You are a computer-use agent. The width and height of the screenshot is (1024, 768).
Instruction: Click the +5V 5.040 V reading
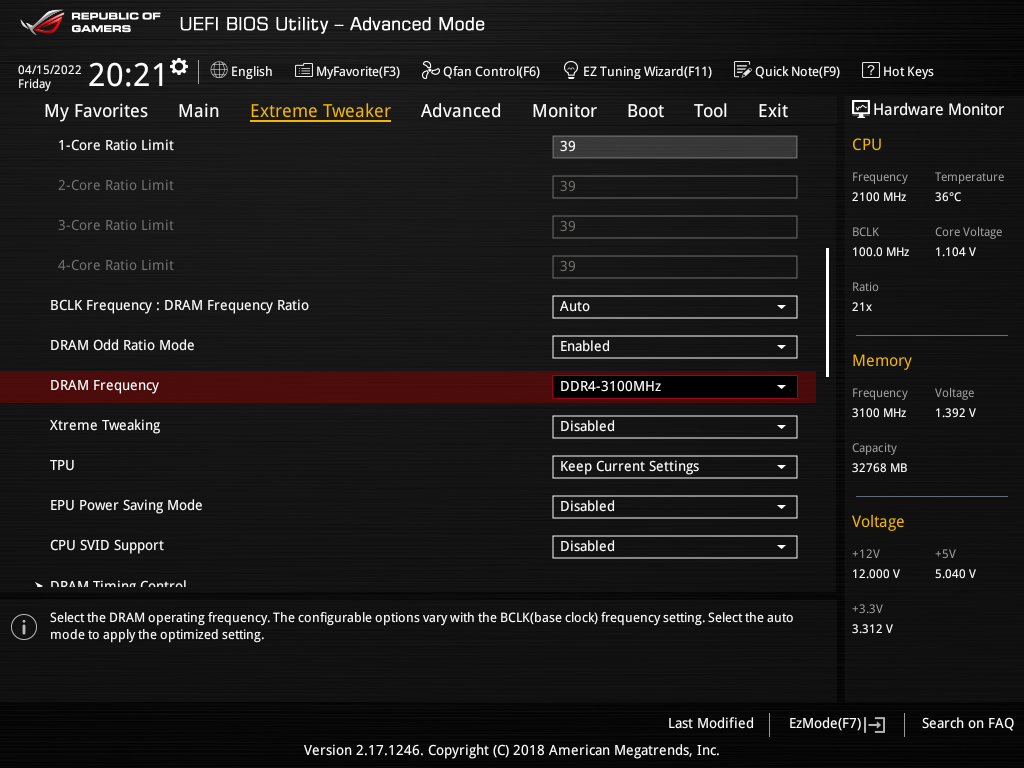click(x=955, y=573)
